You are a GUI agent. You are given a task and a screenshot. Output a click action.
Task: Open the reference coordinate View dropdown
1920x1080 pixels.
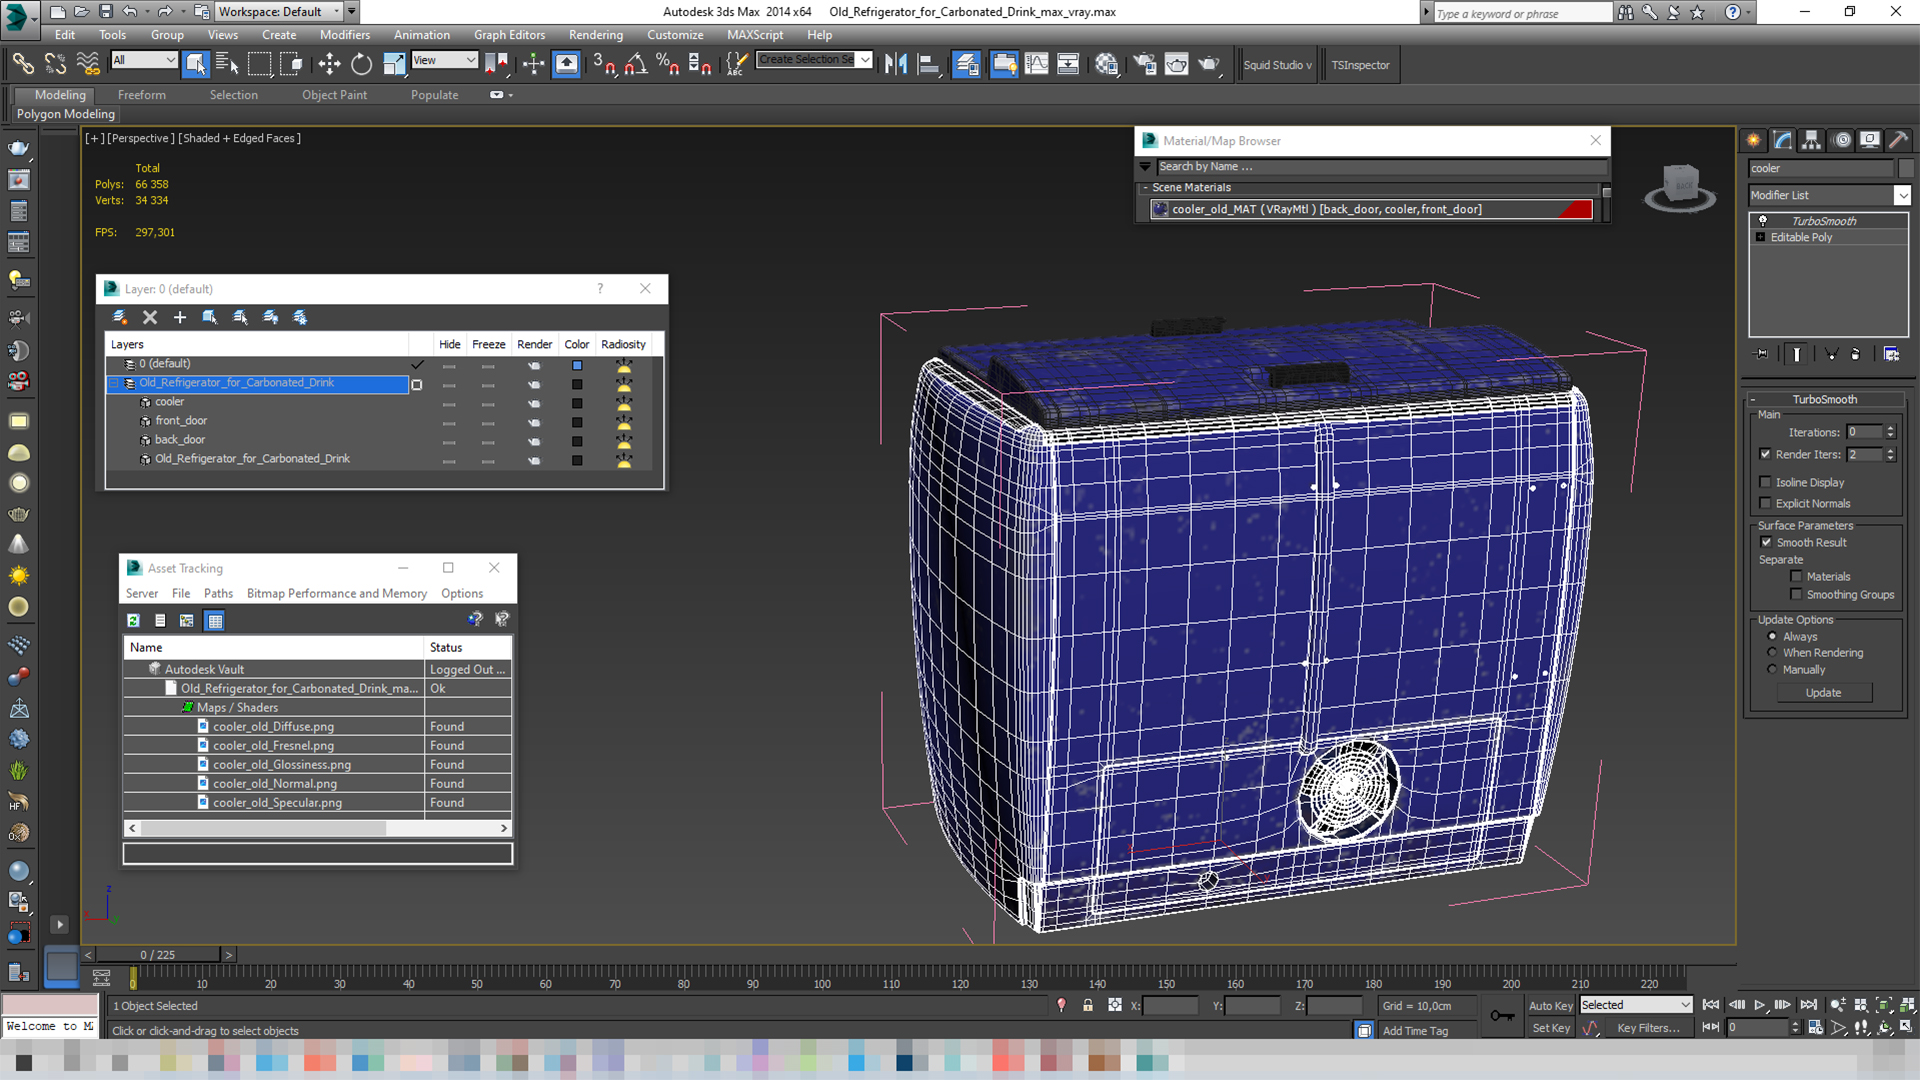pos(444,60)
